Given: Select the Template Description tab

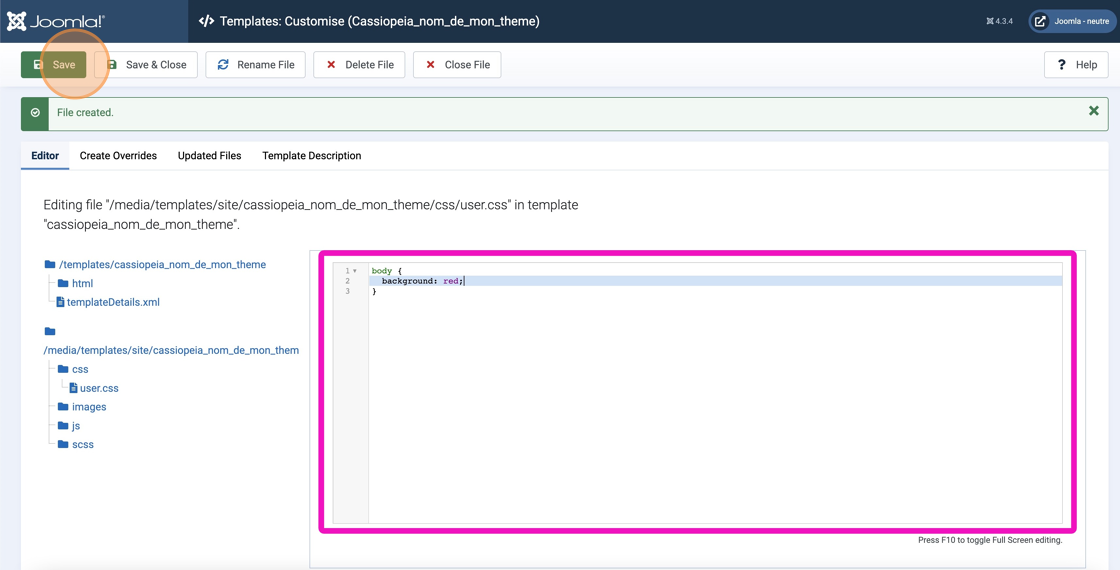Looking at the screenshot, I should click(x=311, y=156).
